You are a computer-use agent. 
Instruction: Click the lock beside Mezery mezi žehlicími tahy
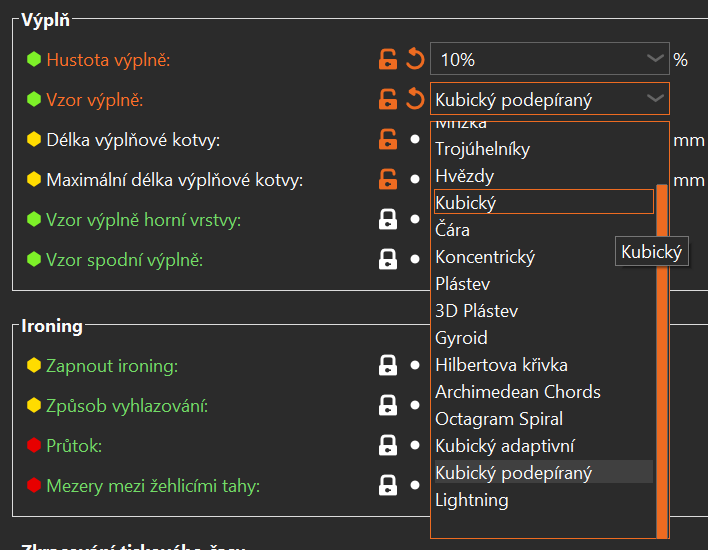(387, 486)
